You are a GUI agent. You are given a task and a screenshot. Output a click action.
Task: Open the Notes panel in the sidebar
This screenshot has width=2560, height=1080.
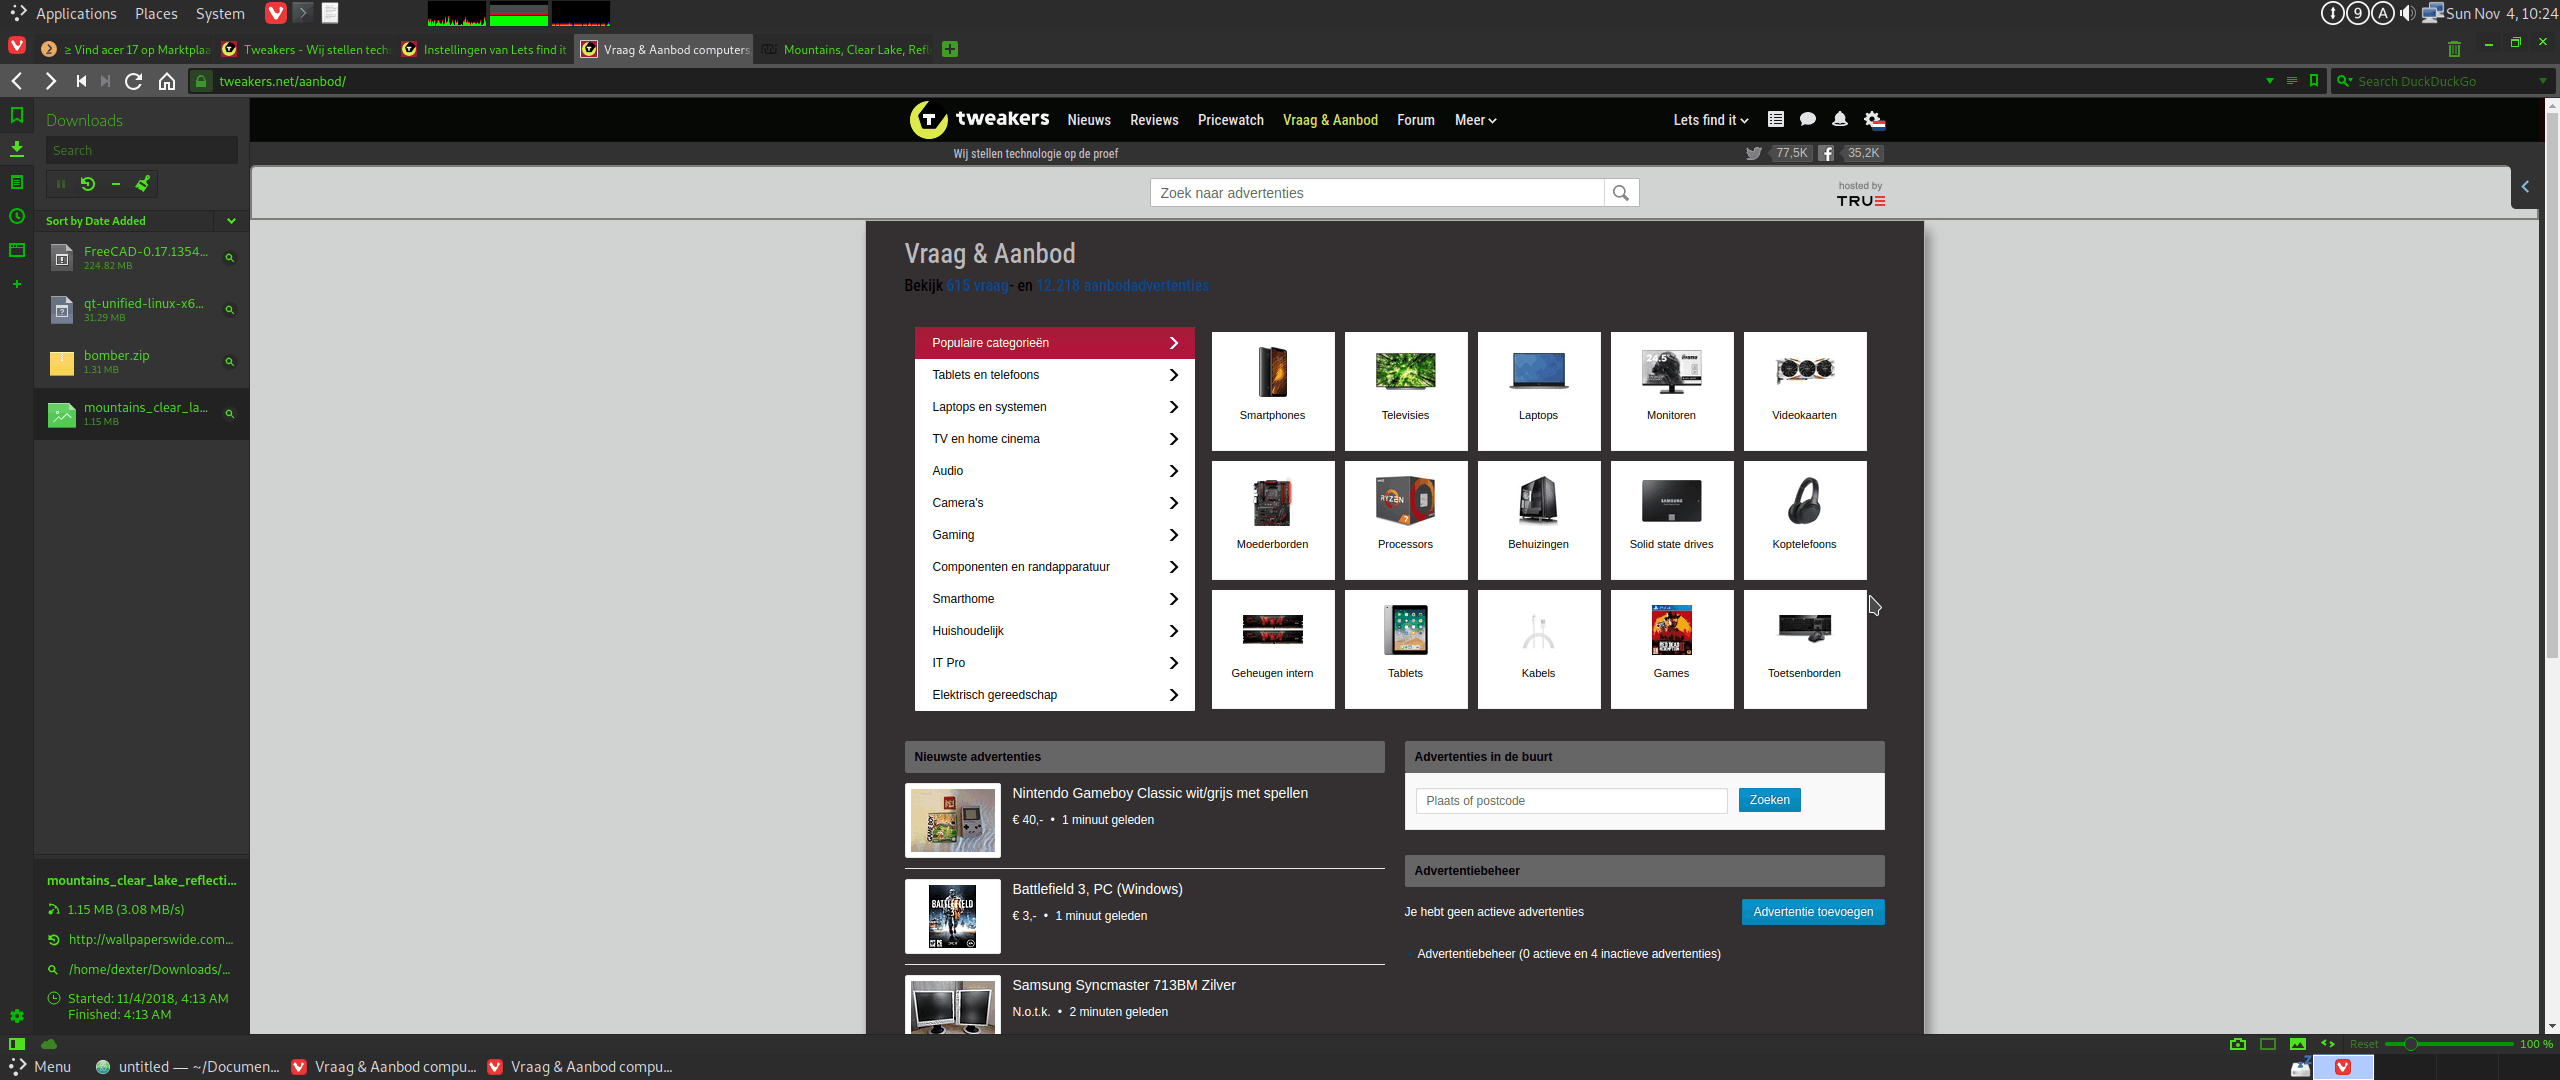(17, 182)
